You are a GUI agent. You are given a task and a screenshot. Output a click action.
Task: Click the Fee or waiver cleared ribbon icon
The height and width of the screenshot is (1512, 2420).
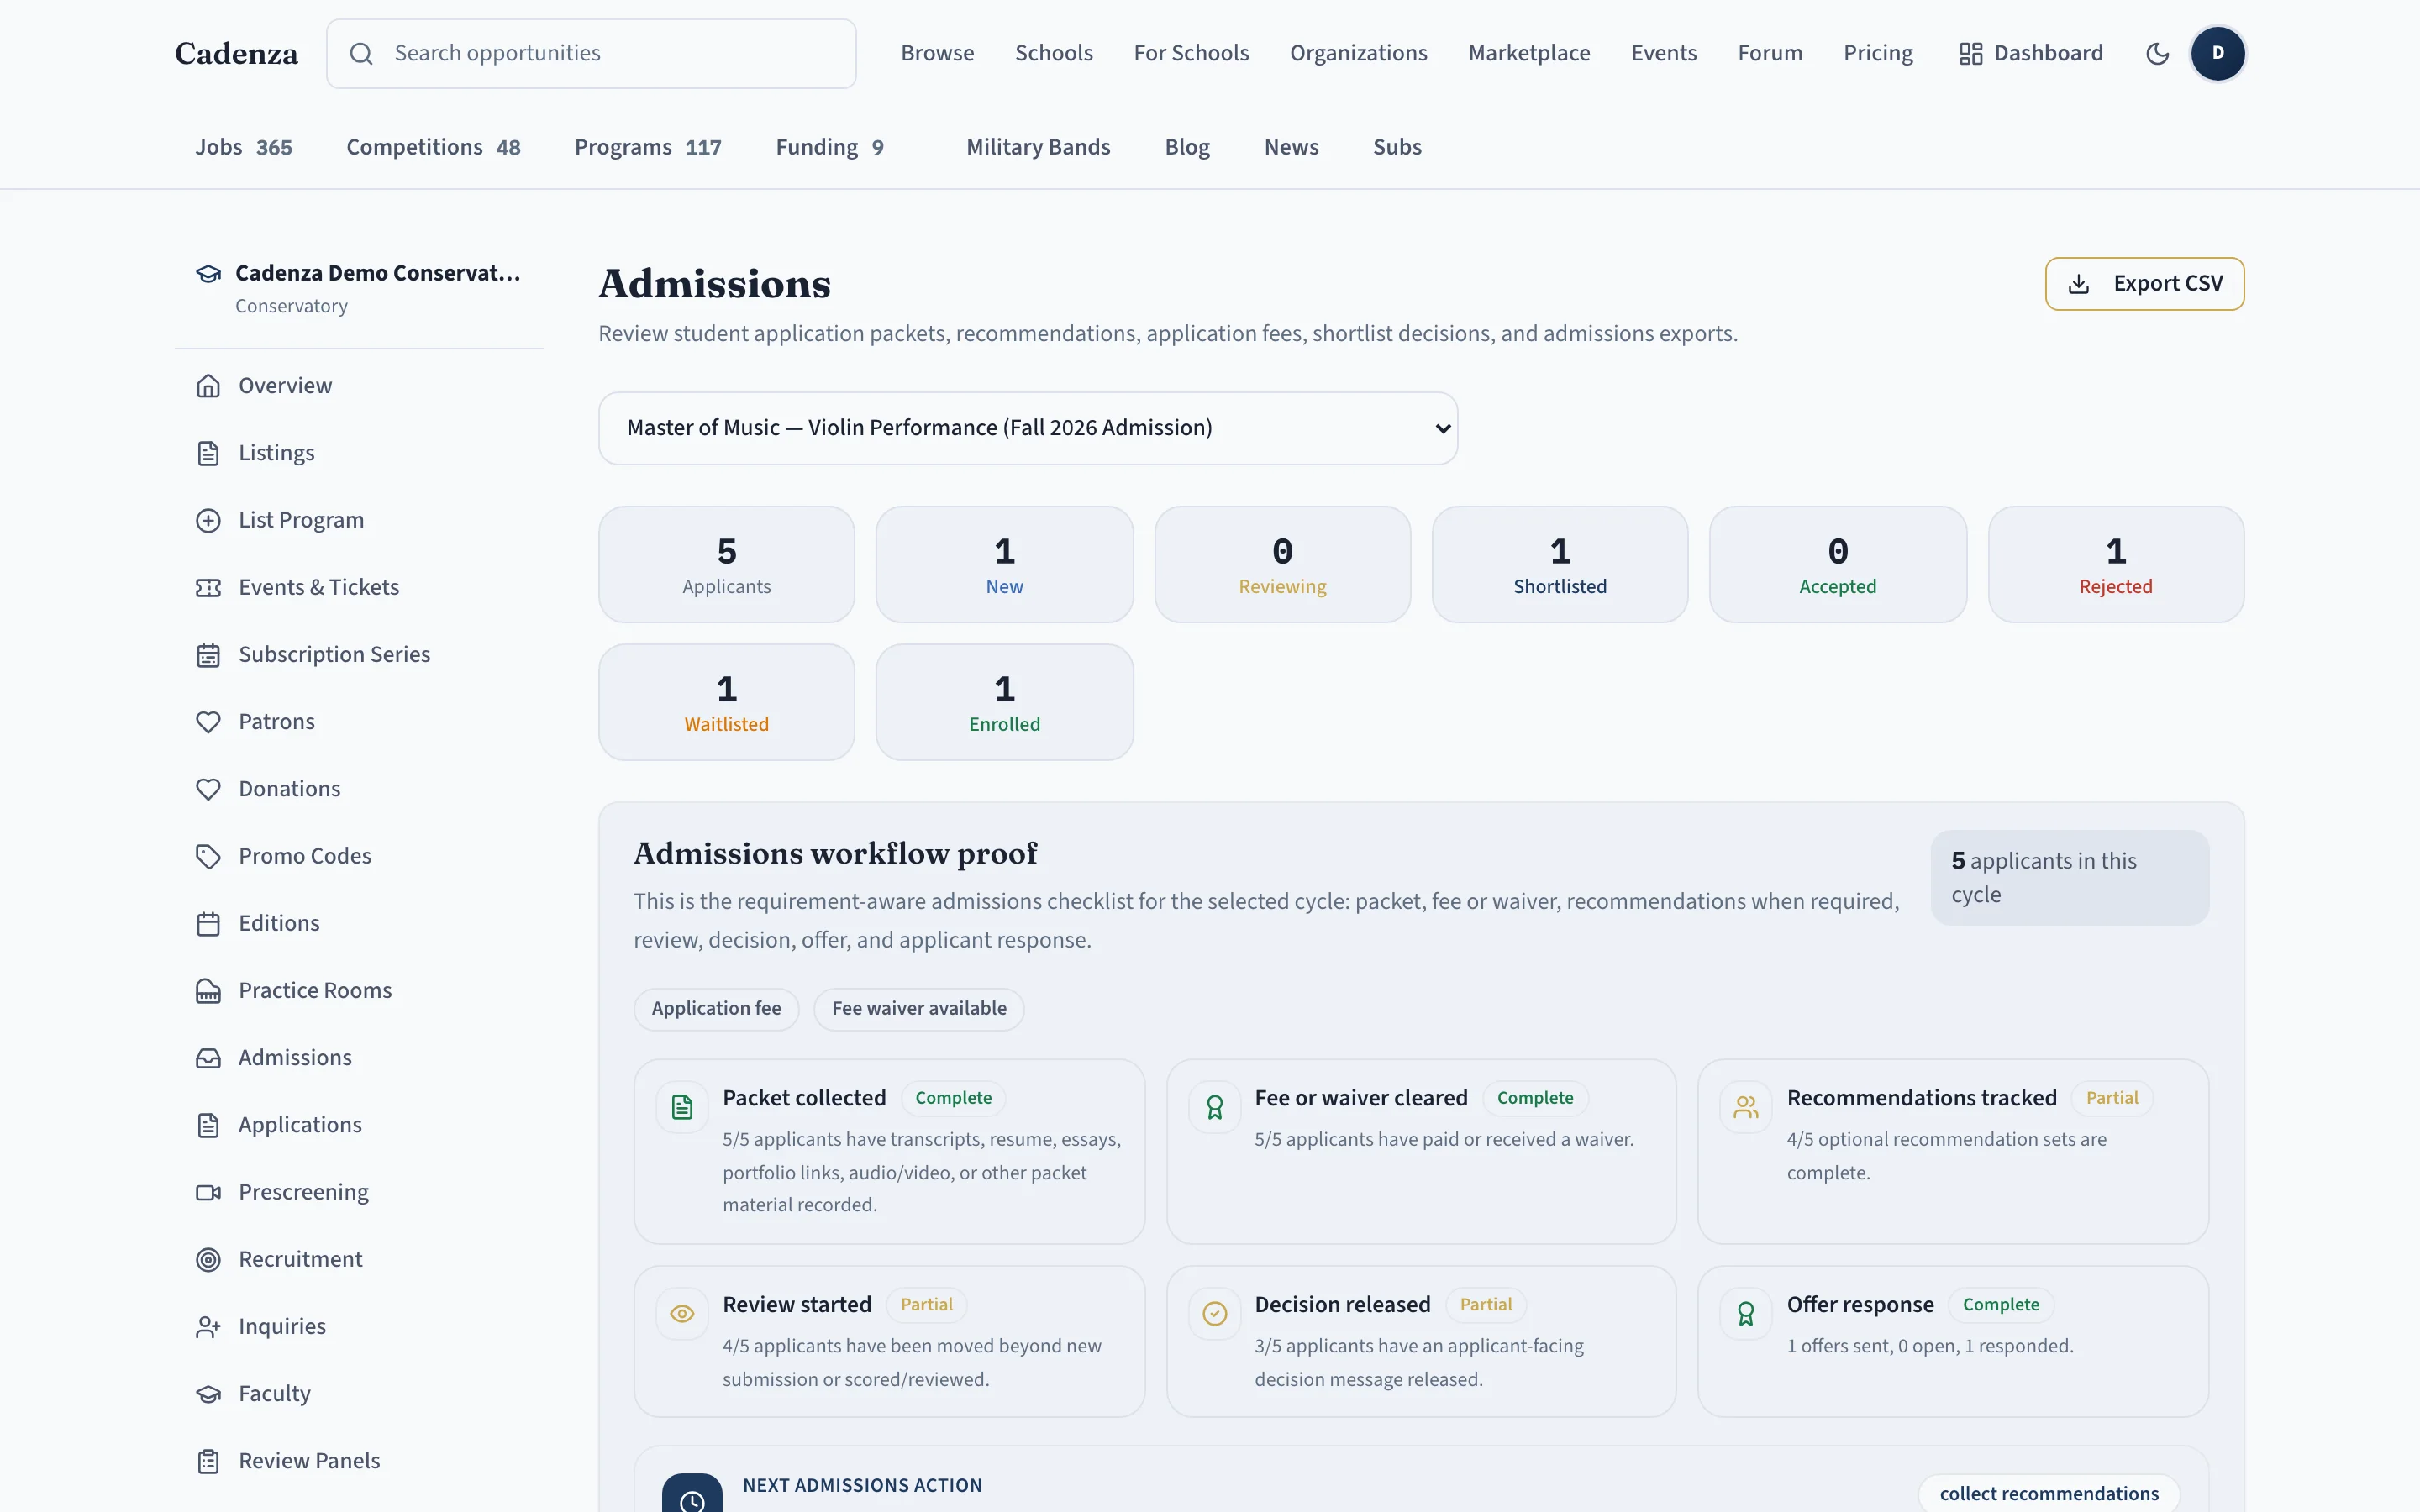point(1214,1107)
